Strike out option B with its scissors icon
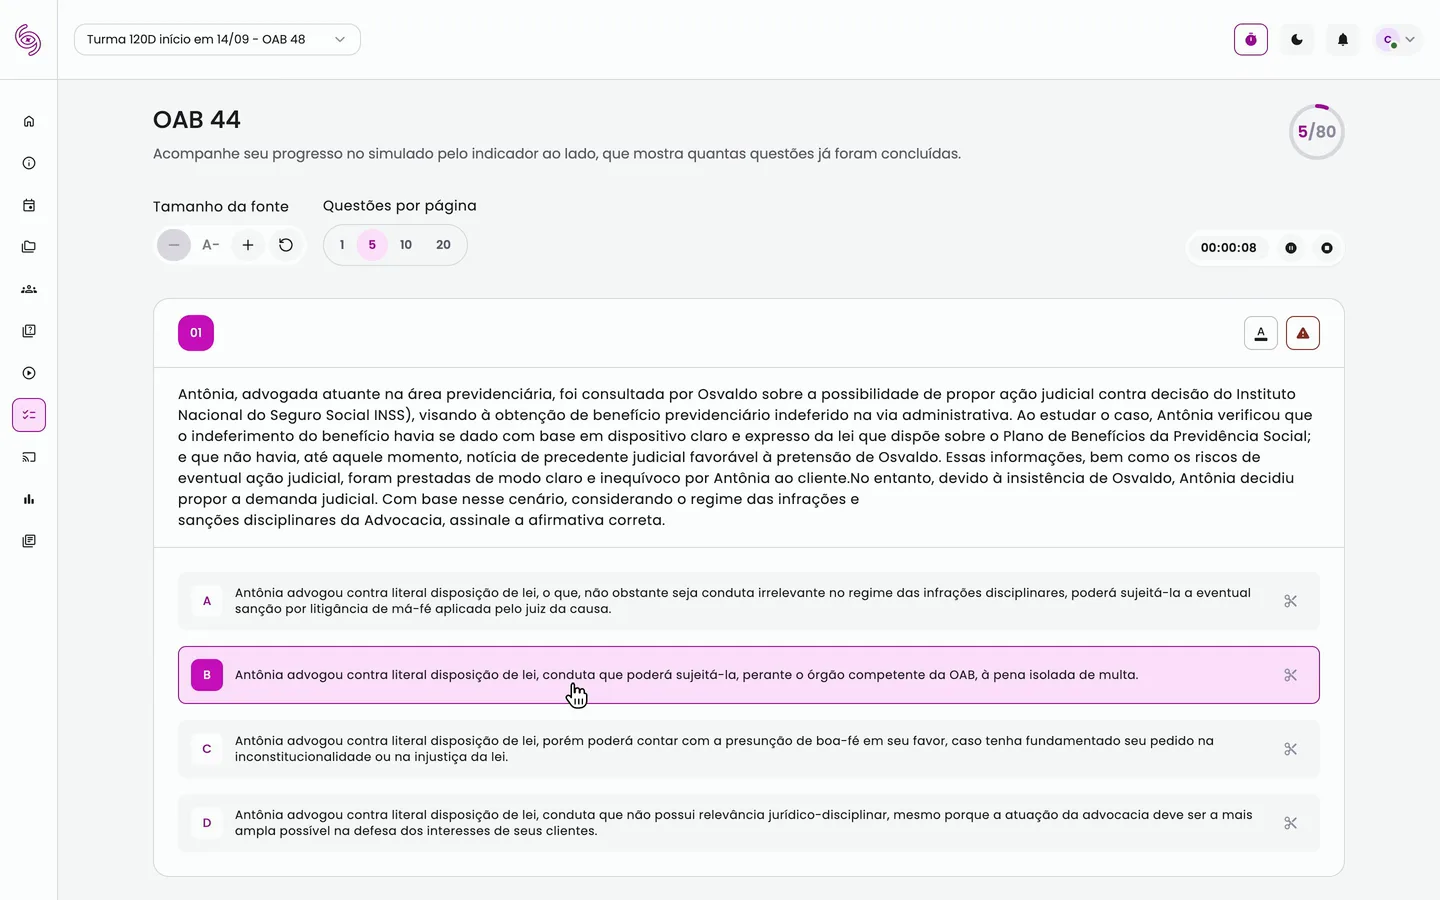The image size is (1440, 900). coord(1290,675)
